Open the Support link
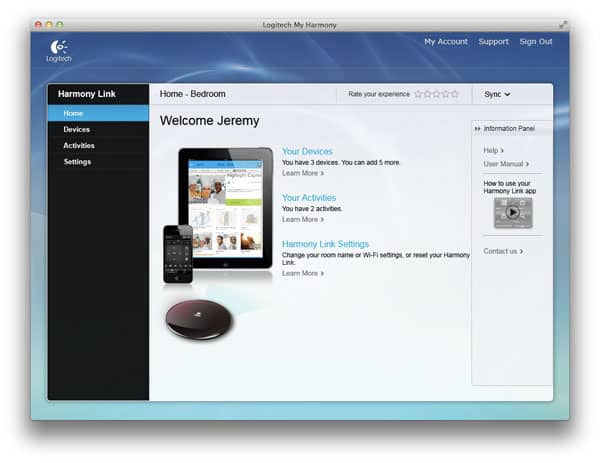 pos(493,42)
